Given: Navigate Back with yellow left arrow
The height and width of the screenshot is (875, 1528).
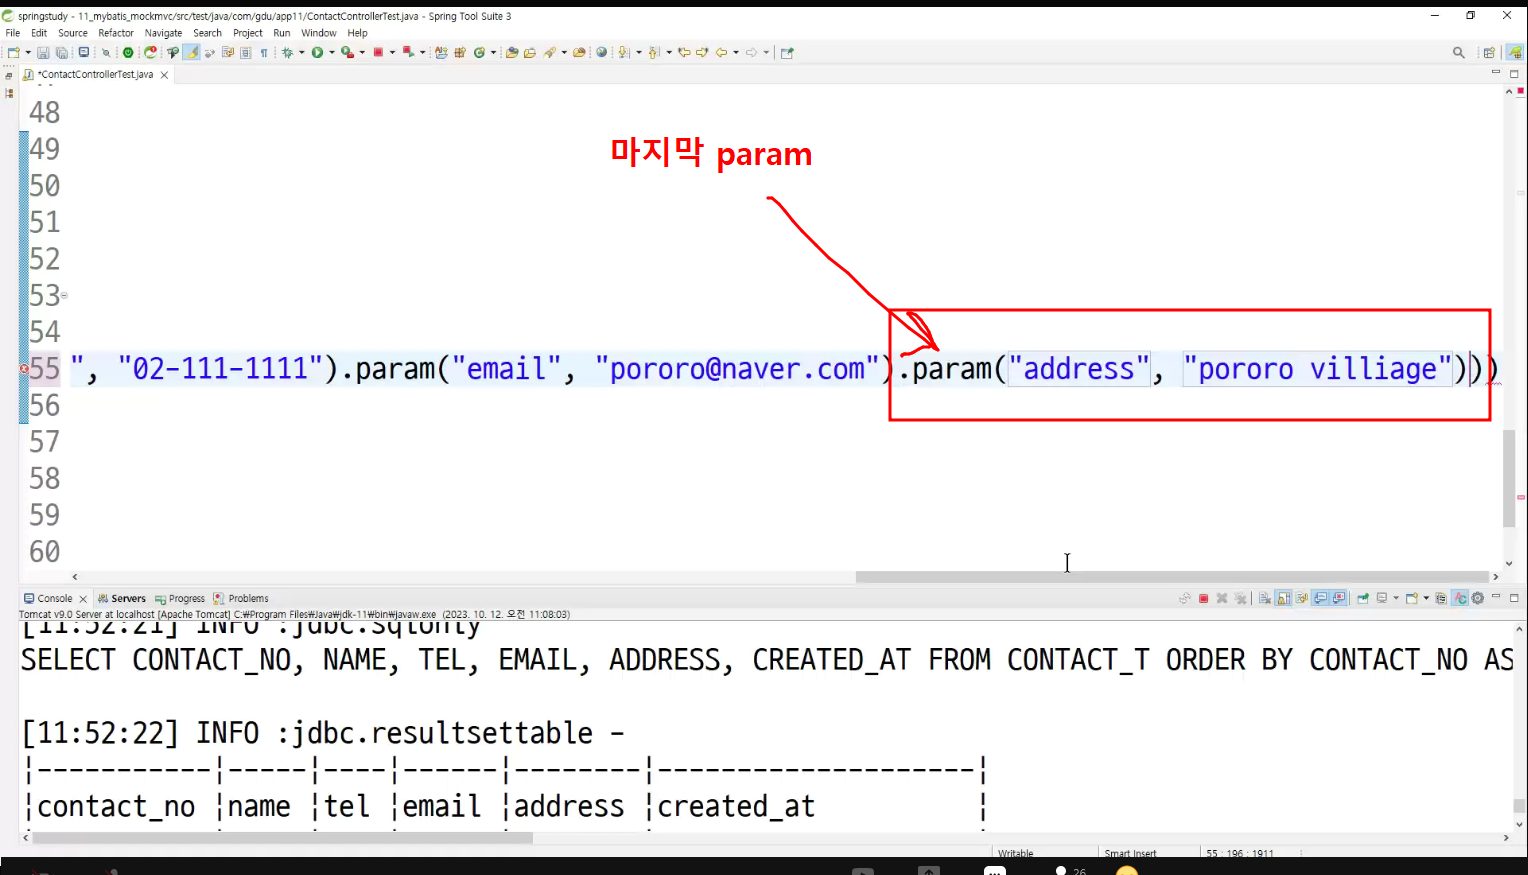Looking at the screenshot, I should pyautogui.click(x=721, y=52).
